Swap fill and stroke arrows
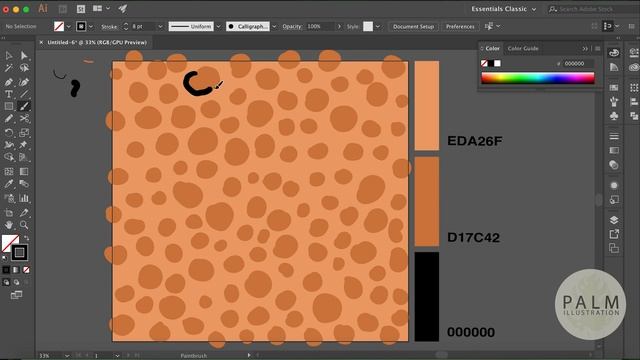The width and height of the screenshot is (640, 360). [27, 238]
